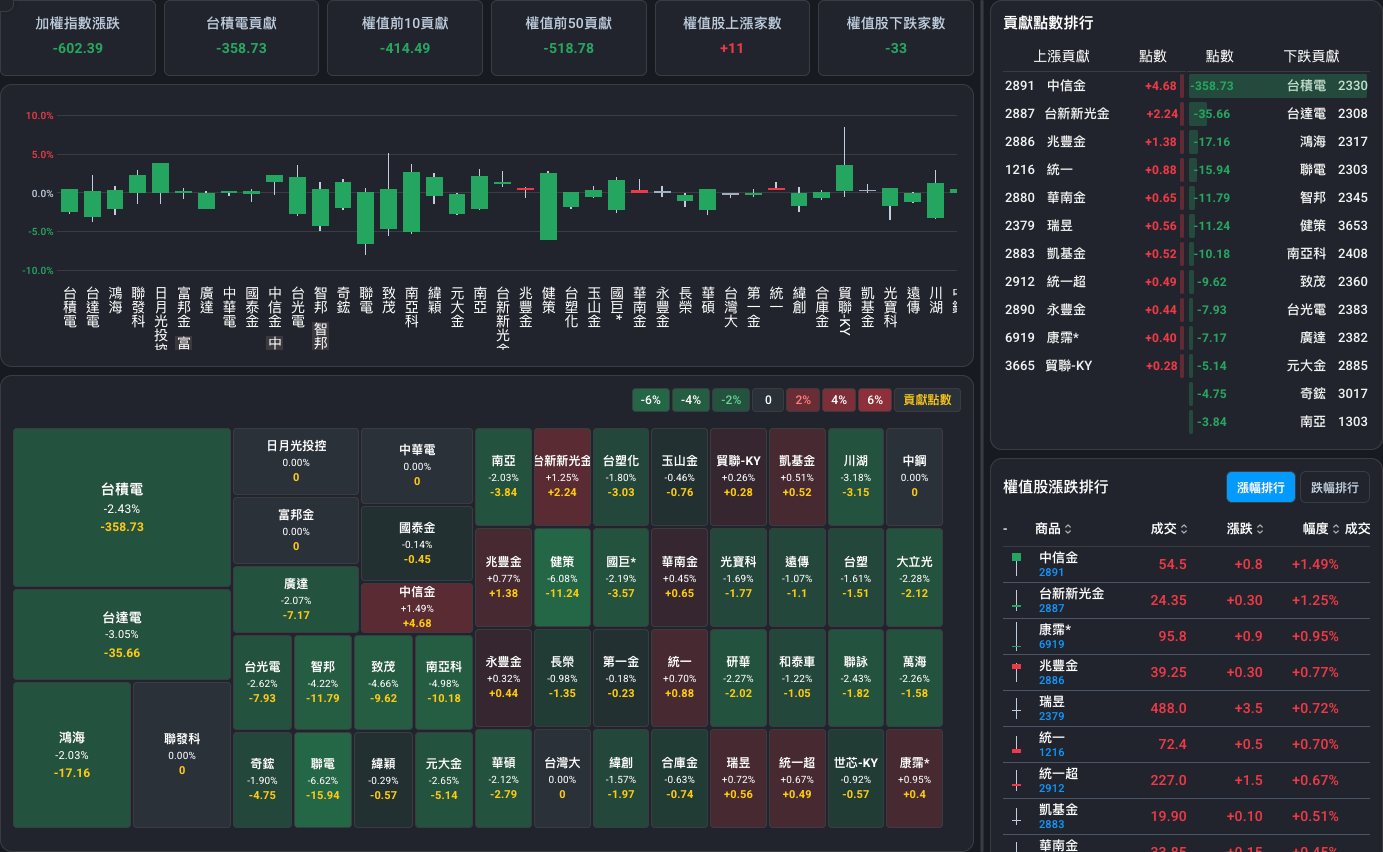Click the candlestick icon beside 統一 1216 row
Screen dimensions: 1383x852
pyautogui.click(x=1017, y=744)
